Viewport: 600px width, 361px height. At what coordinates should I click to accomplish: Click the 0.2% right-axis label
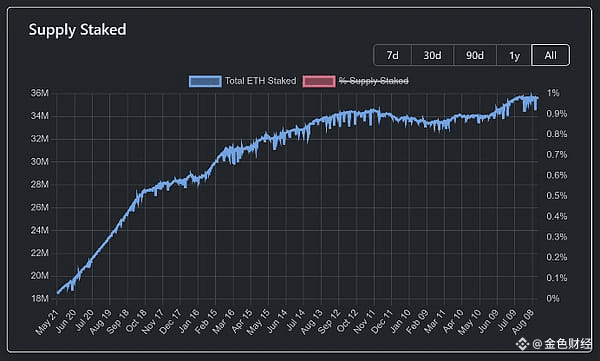[557, 257]
